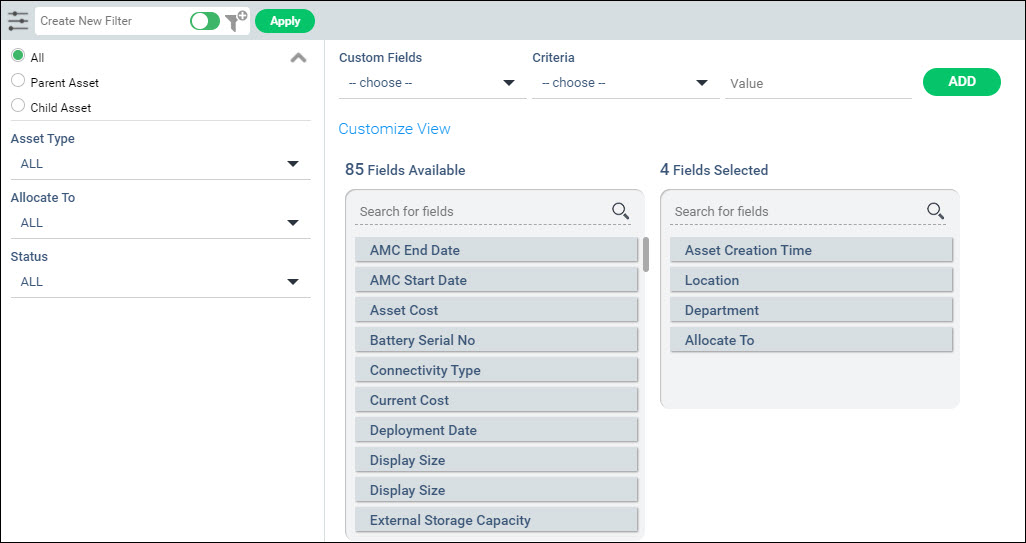The height and width of the screenshot is (543, 1026).
Task: Open the Customize View link
Action: [x=394, y=129]
